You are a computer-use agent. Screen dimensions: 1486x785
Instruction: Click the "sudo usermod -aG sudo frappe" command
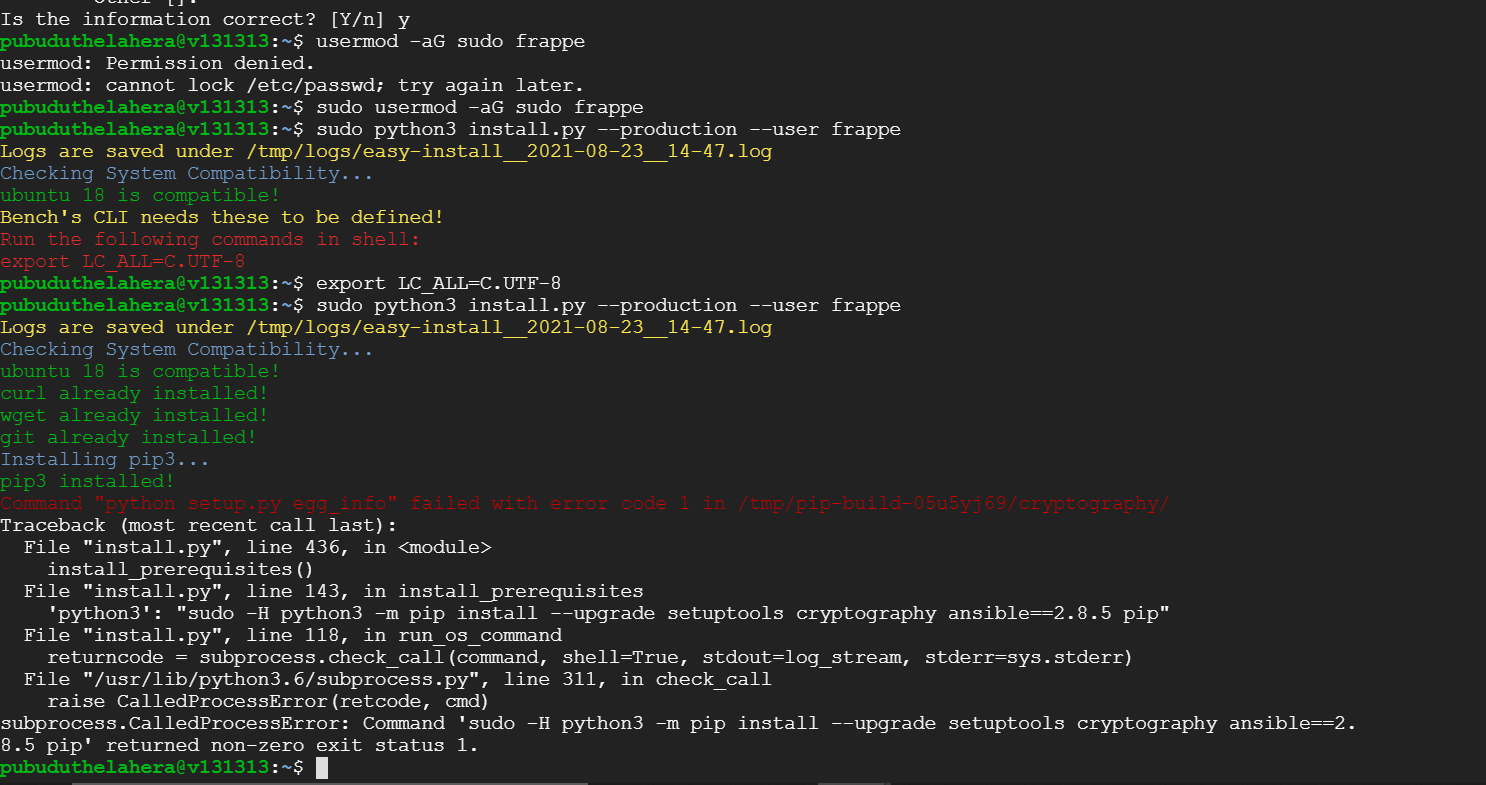(x=479, y=107)
